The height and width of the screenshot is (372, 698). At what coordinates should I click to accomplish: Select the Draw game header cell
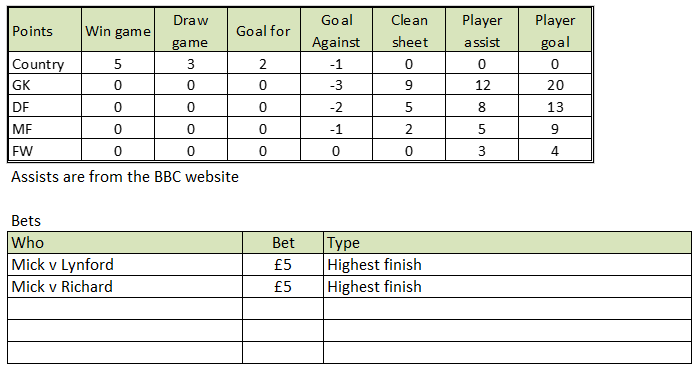191,30
